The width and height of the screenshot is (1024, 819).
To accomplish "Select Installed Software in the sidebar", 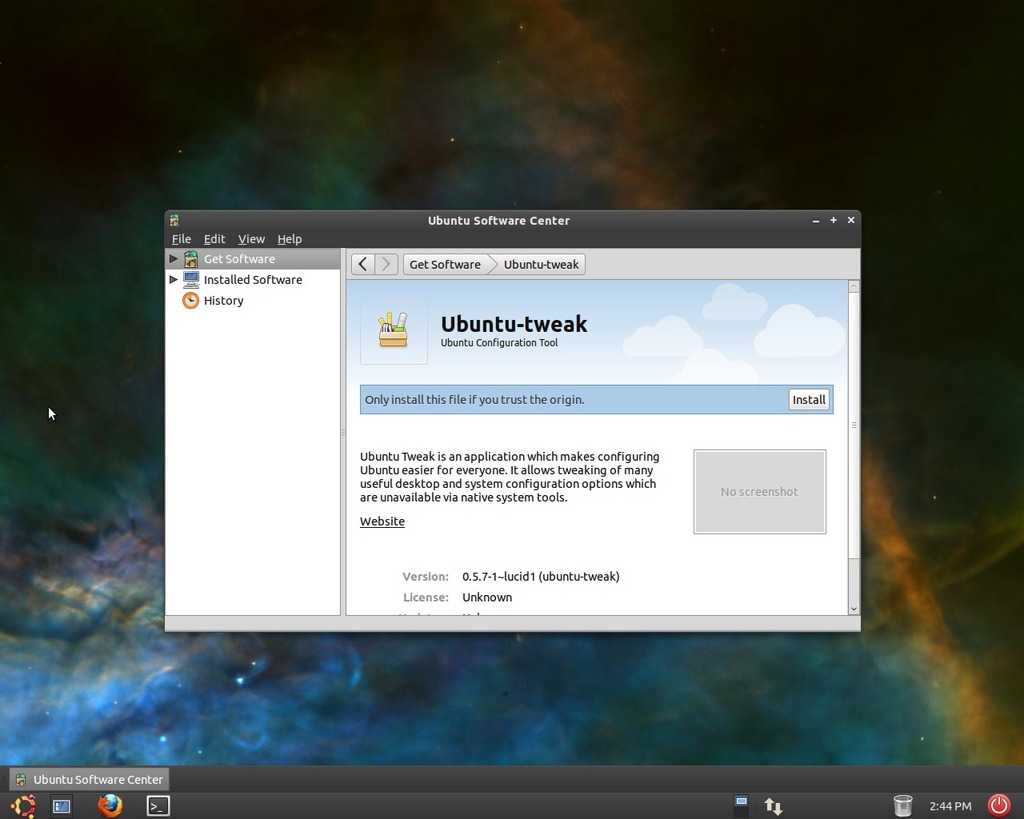I will (x=253, y=280).
